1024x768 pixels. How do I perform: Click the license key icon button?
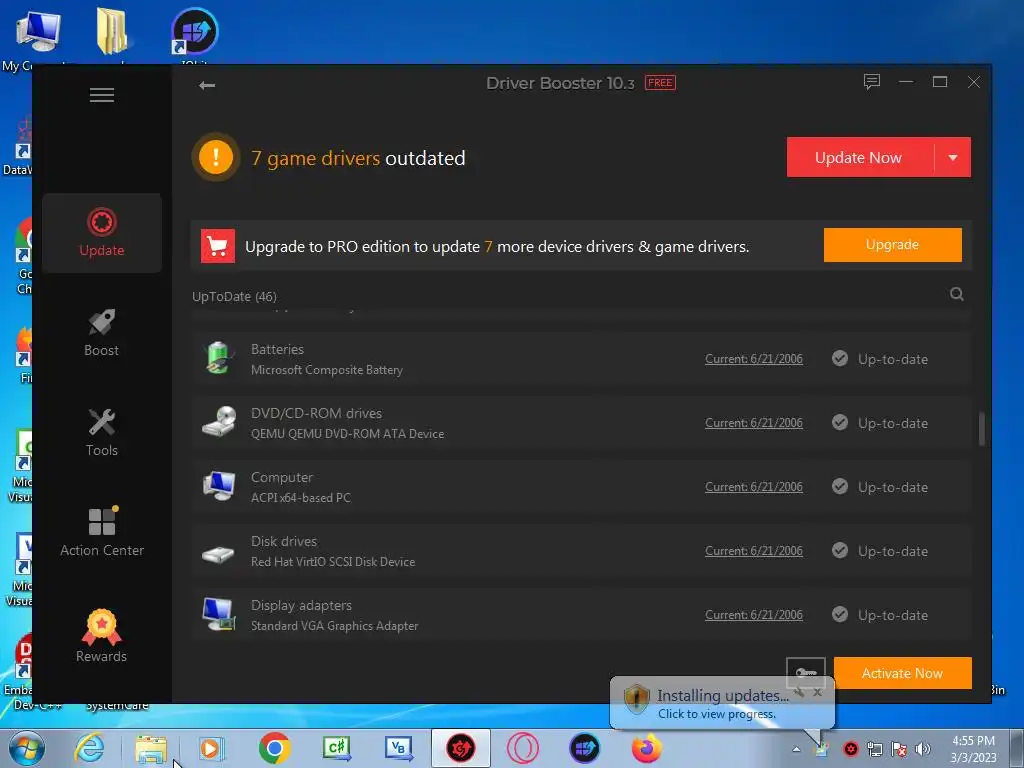tap(806, 673)
